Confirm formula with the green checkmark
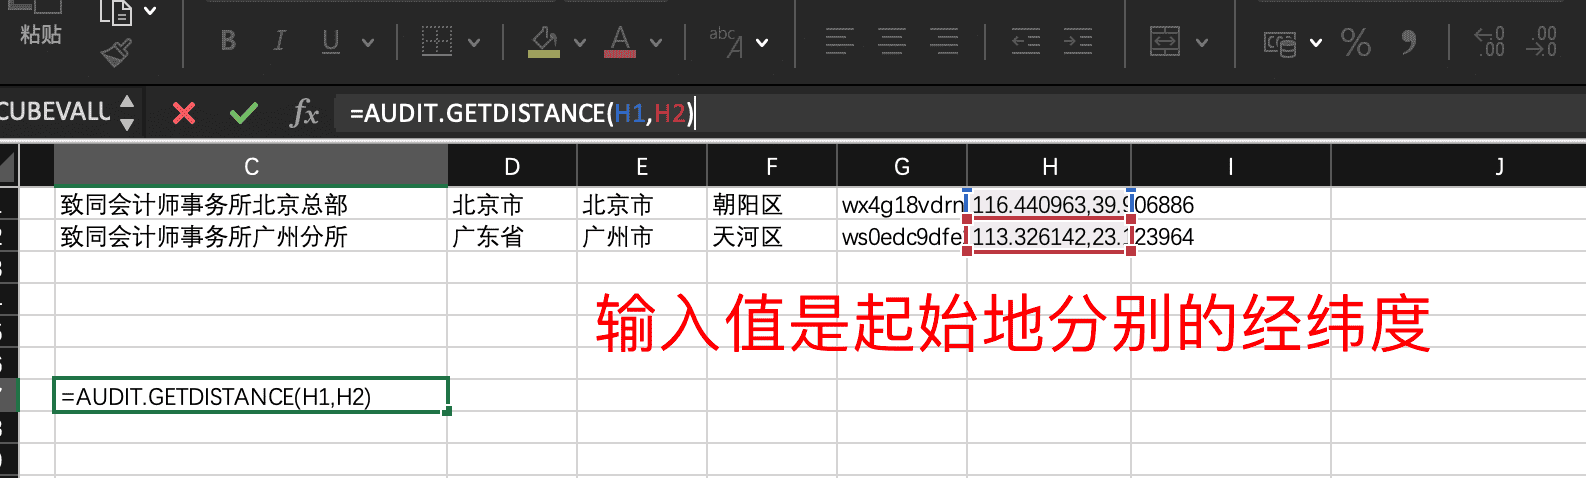1586x478 pixels. pyautogui.click(x=244, y=113)
